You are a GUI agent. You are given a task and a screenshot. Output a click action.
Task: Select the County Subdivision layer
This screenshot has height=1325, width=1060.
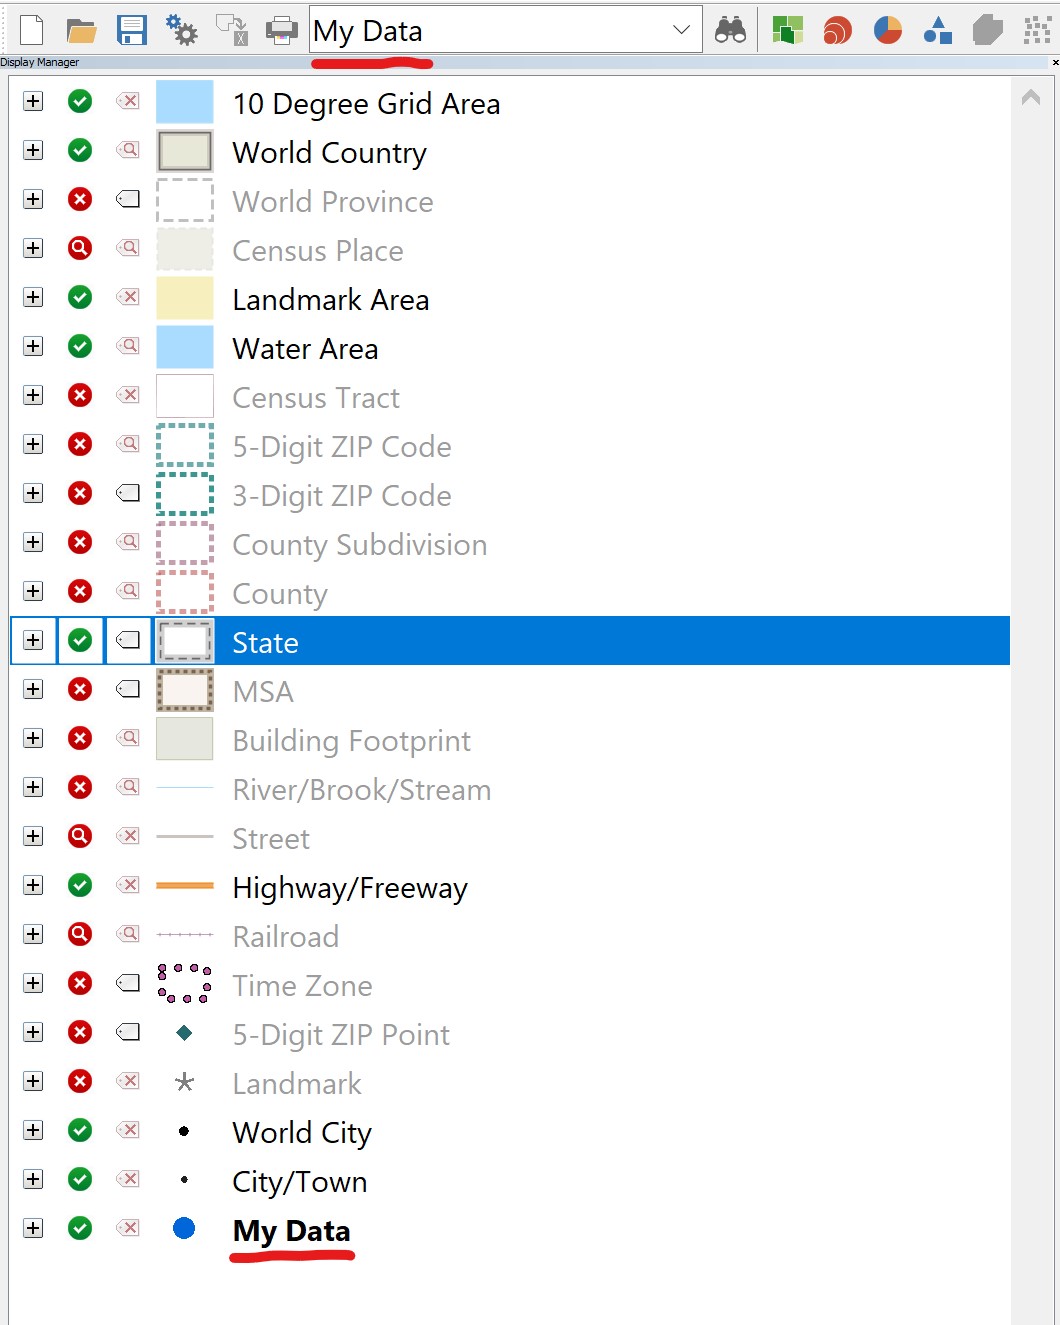[359, 545]
